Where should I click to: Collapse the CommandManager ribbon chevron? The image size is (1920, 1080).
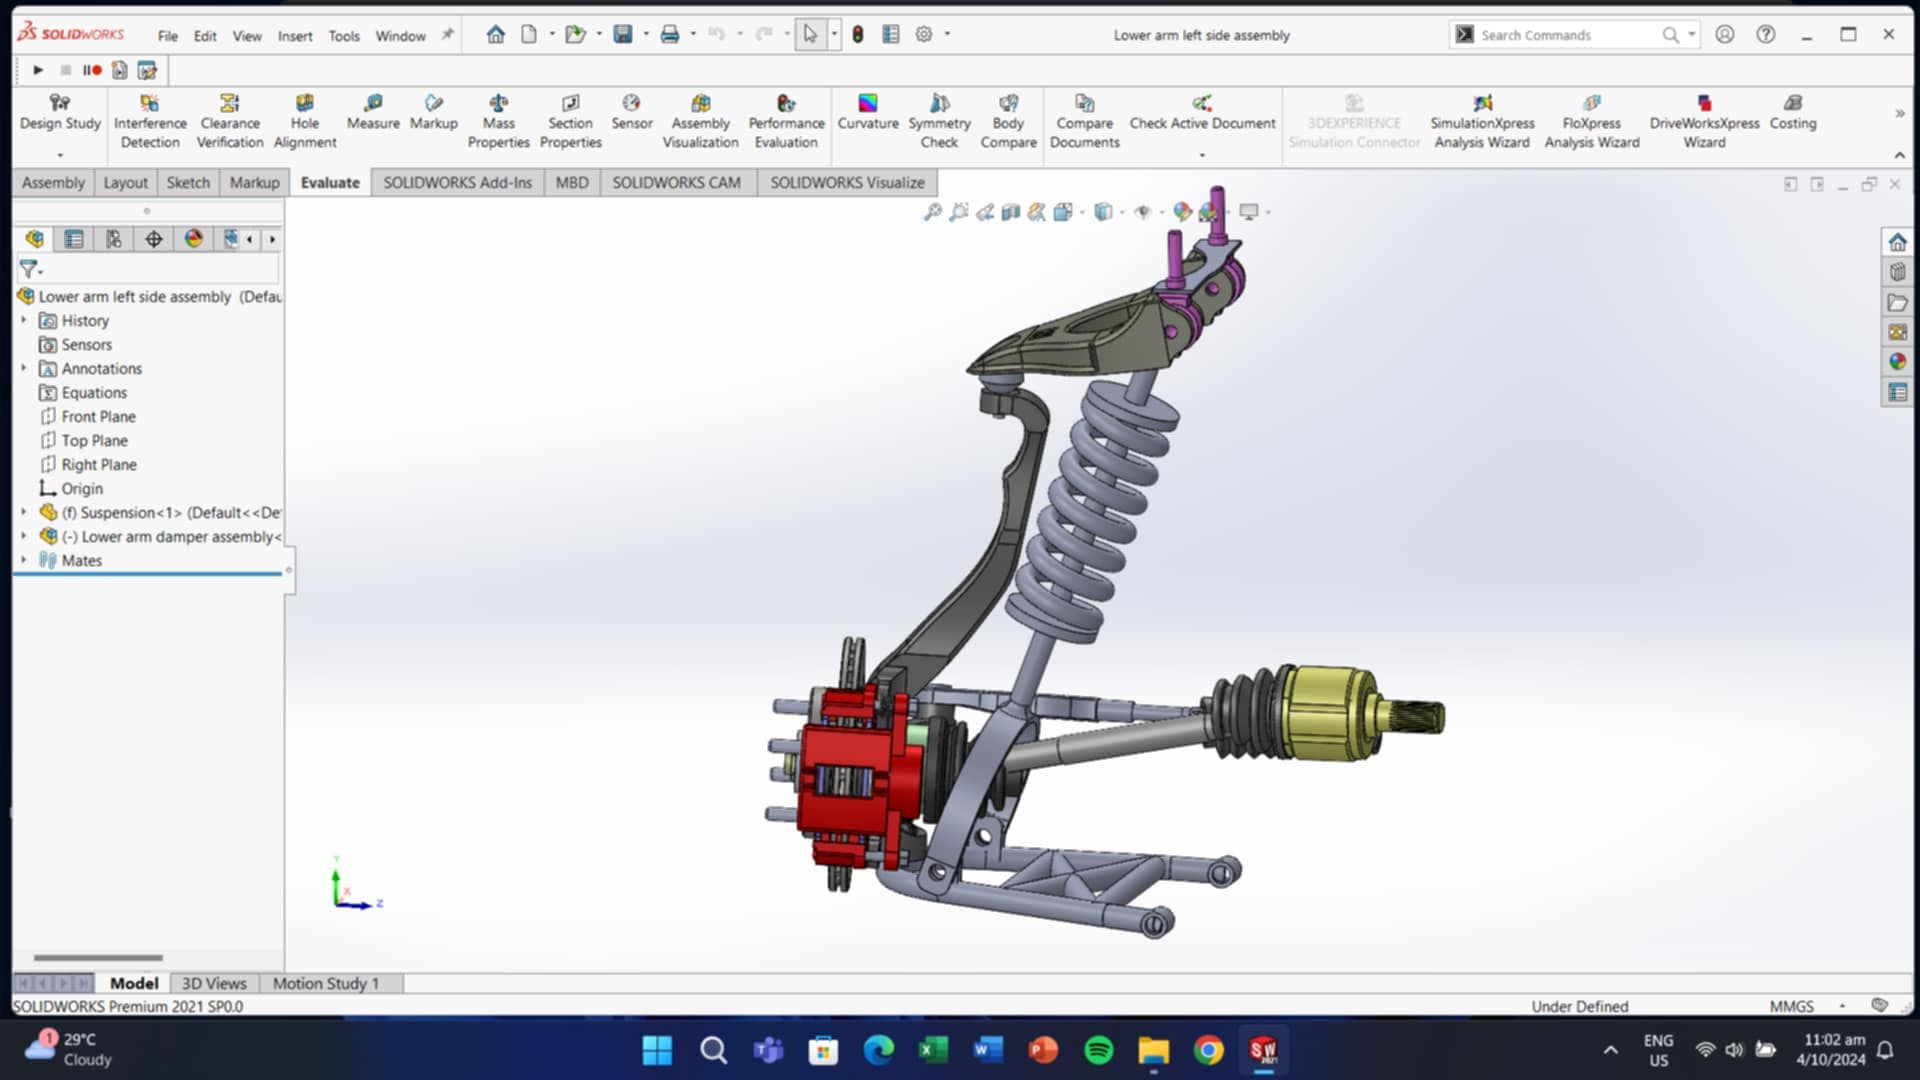pos(1899,155)
